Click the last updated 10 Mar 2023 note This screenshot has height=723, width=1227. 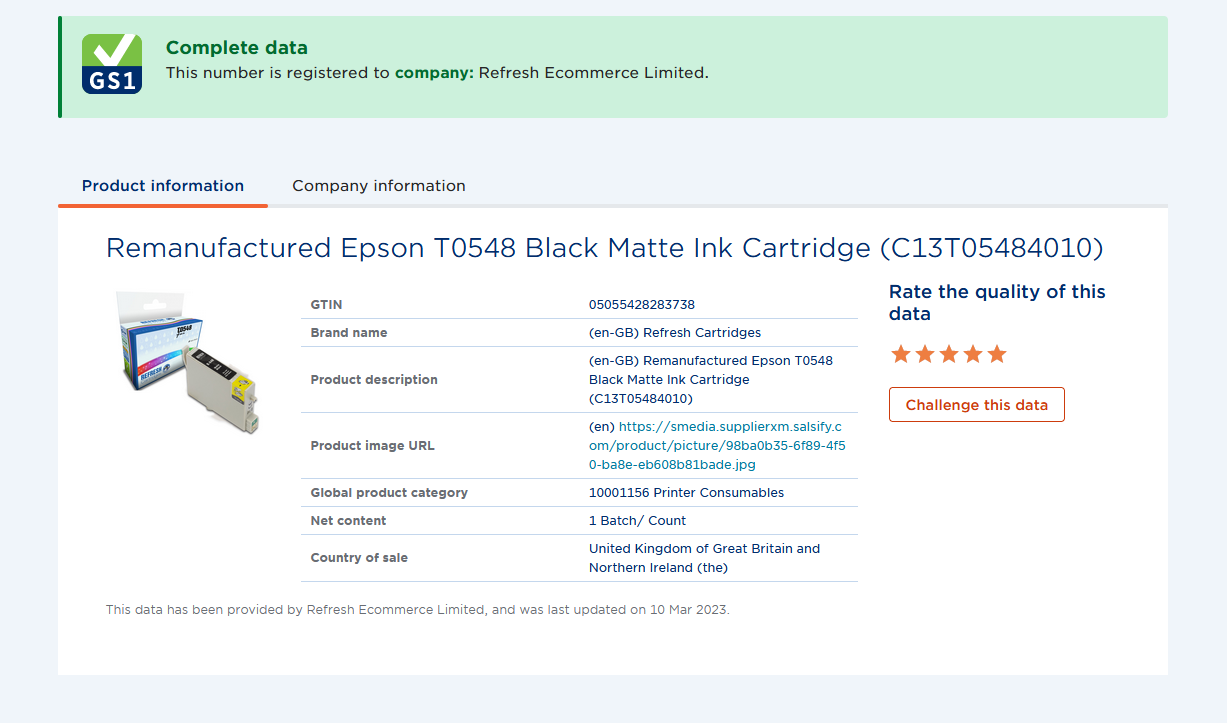(x=418, y=609)
